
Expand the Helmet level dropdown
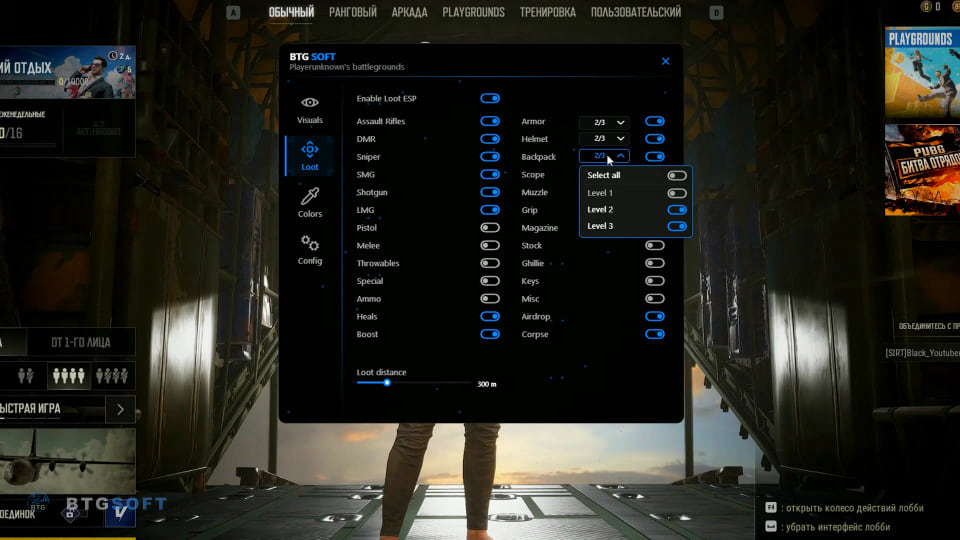click(x=604, y=138)
